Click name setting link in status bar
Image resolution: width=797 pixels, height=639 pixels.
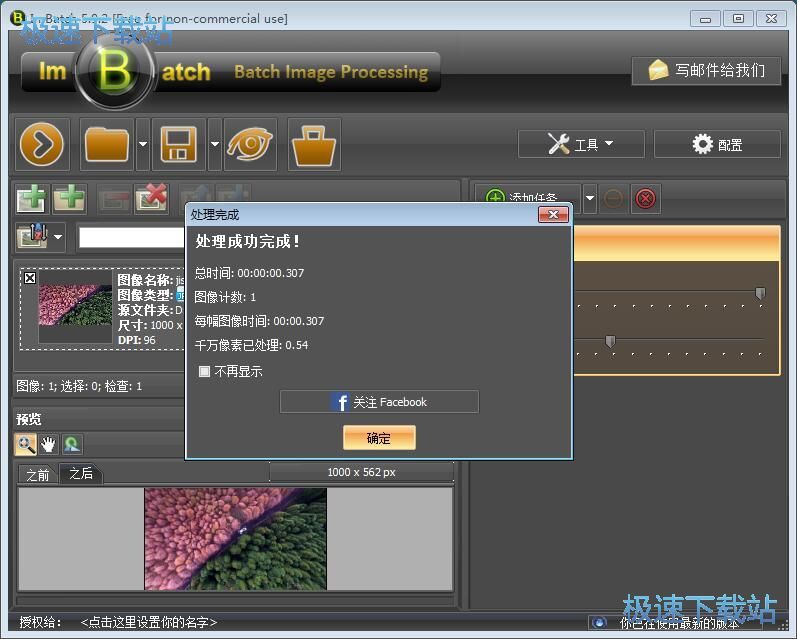point(149,622)
